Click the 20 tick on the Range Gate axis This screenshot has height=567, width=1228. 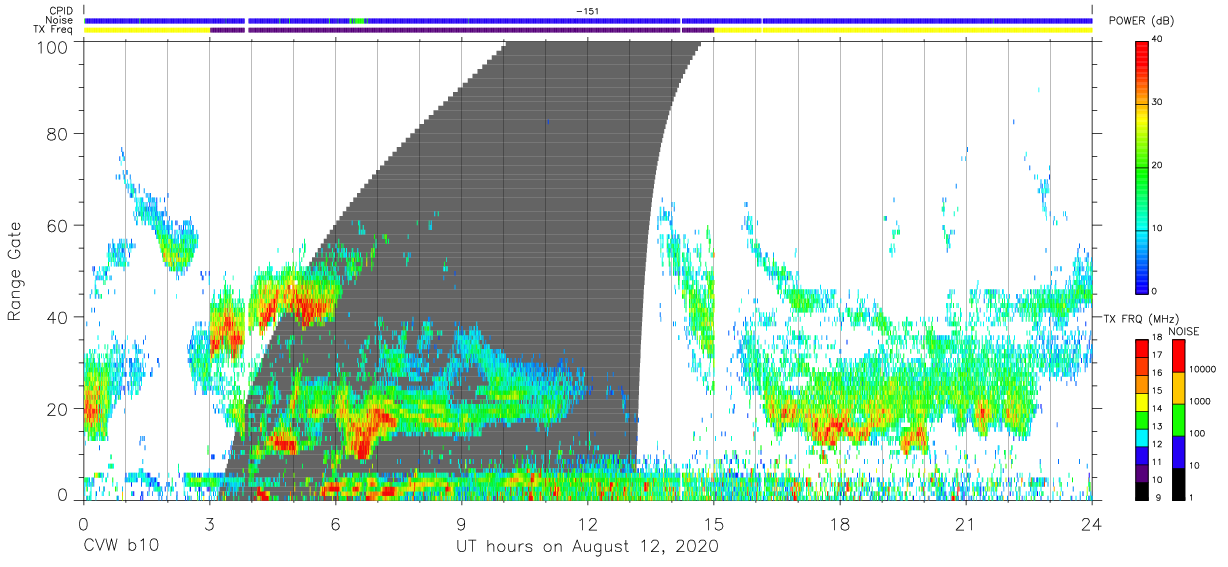59,408
